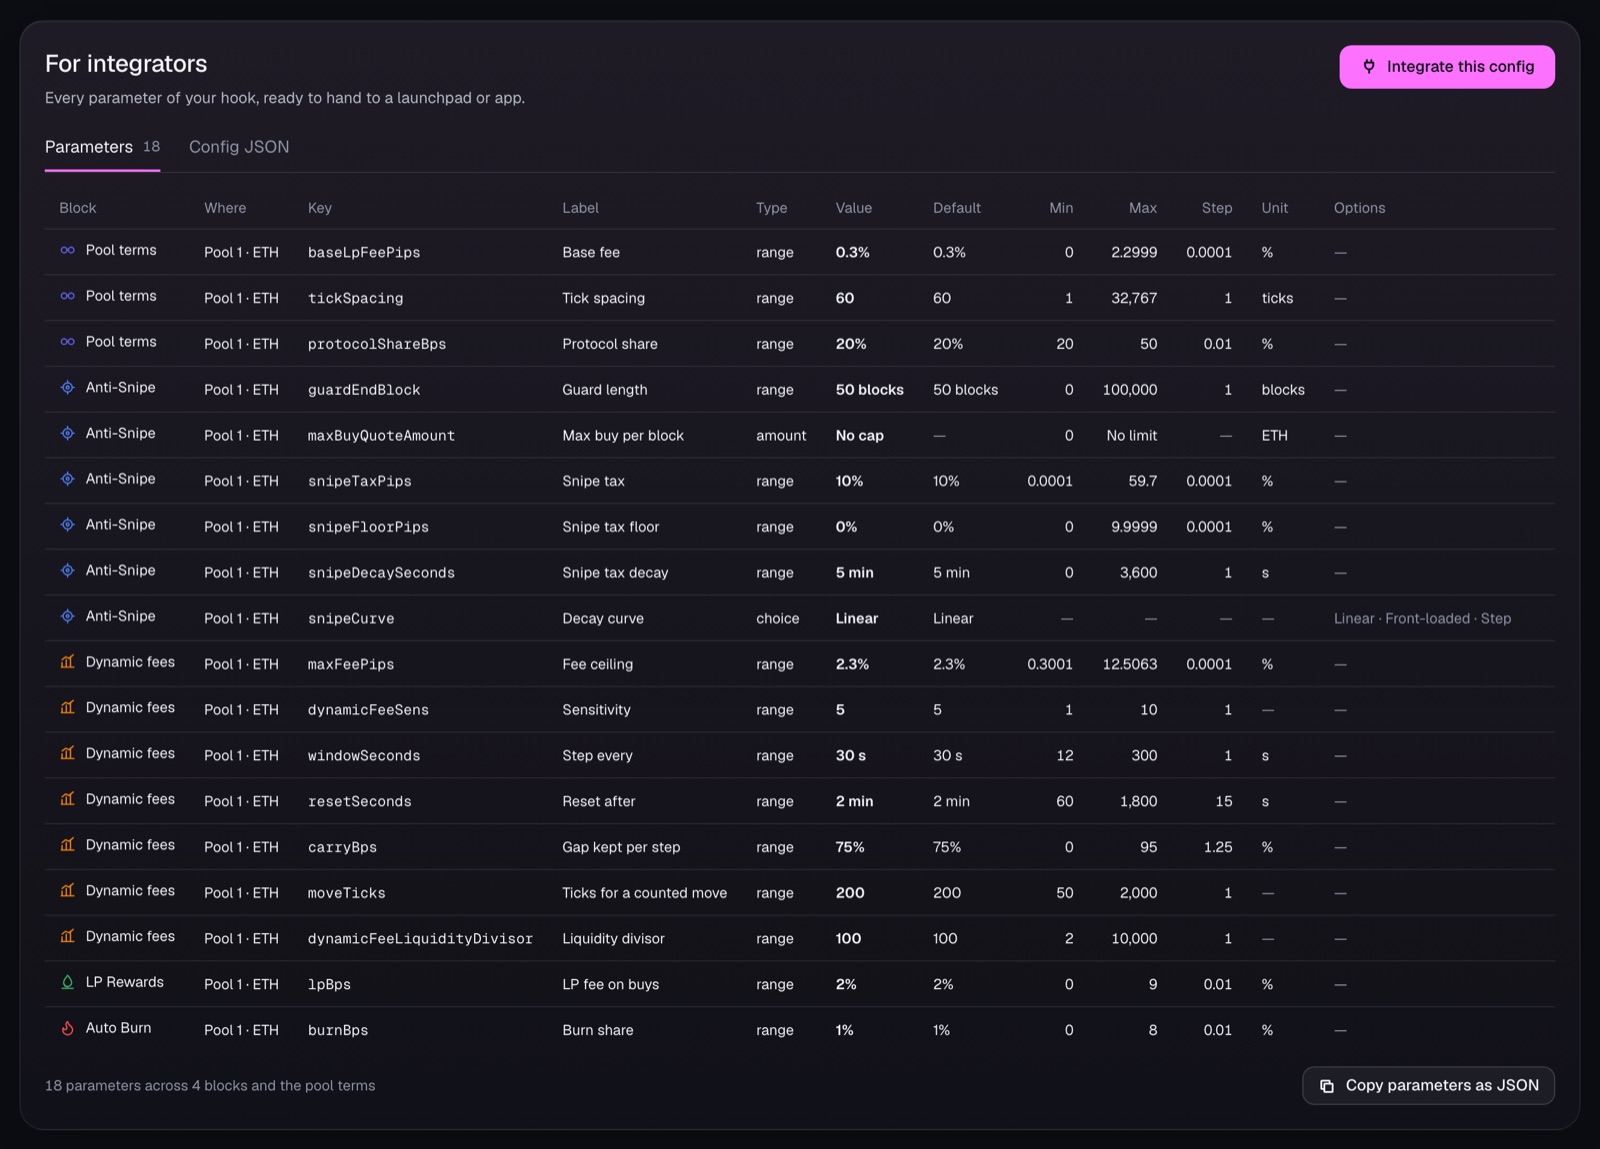Click the Liquidity divisor label
Image resolution: width=1600 pixels, height=1149 pixels.
coord(613,939)
